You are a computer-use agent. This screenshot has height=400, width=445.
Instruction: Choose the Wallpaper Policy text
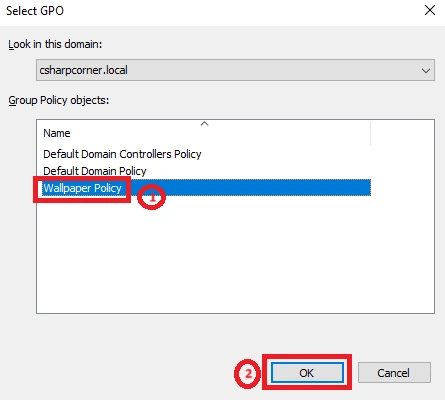point(82,188)
